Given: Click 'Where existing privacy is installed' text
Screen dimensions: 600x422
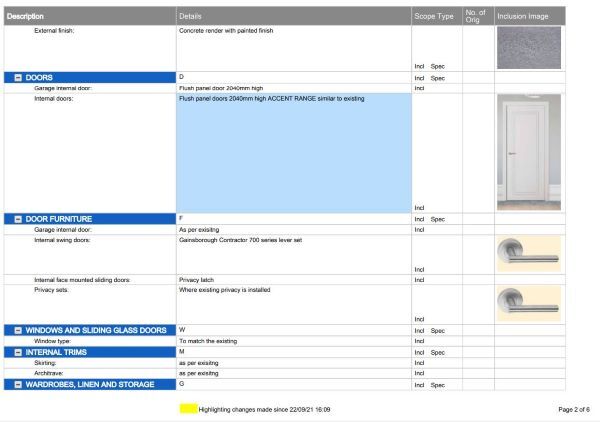Looking at the screenshot, I should pyautogui.click(x=225, y=290).
